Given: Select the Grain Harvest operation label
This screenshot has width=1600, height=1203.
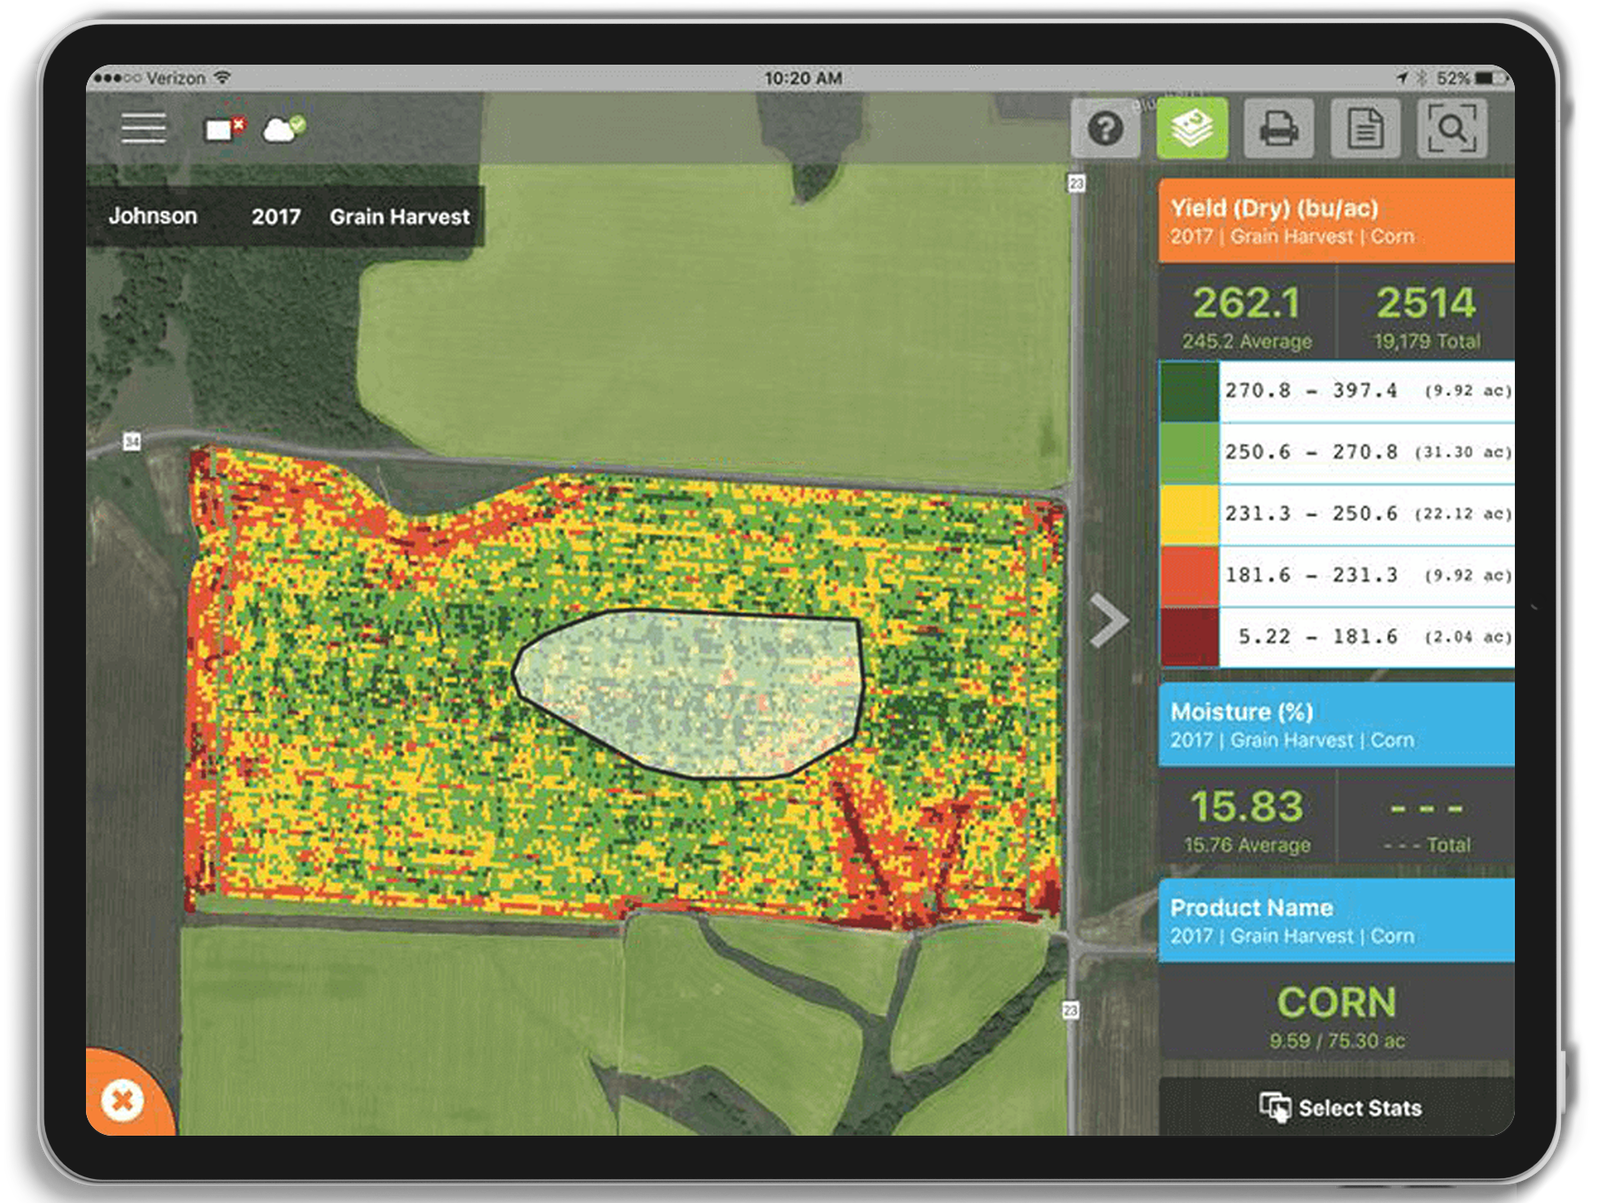Looking at the screenshot, I should [x=399, y=217].
